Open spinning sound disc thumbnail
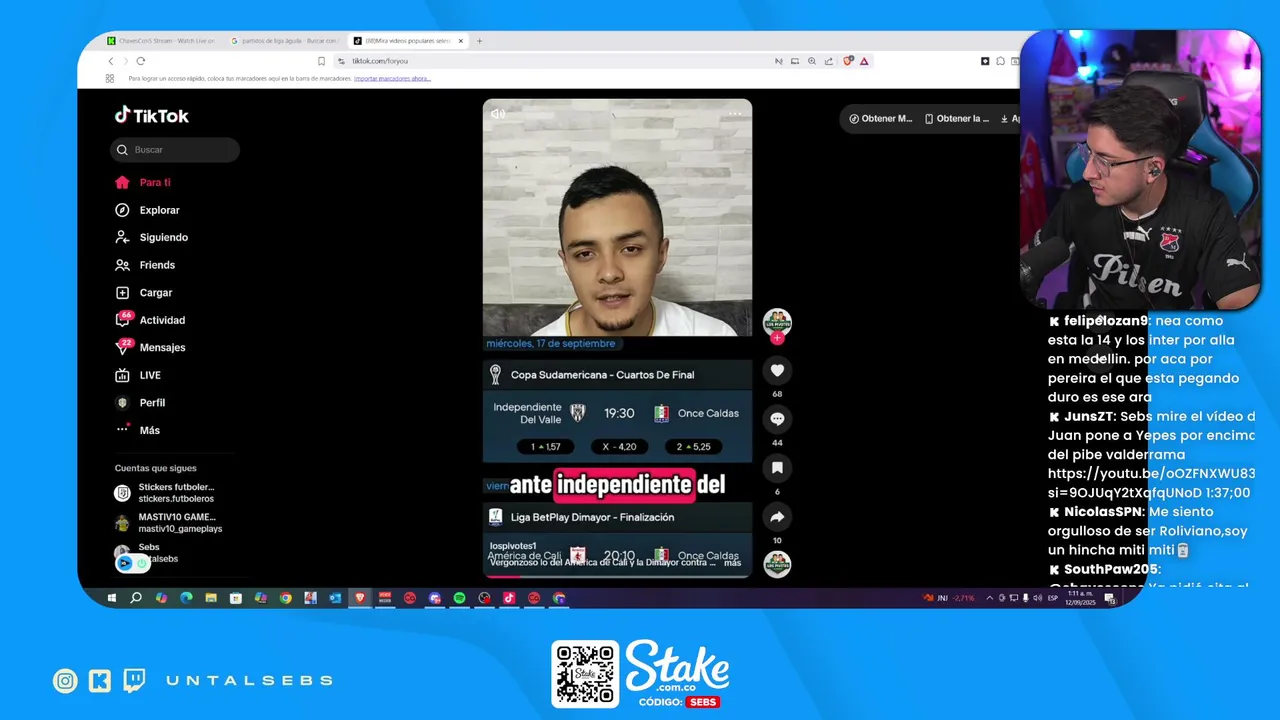 777,564
